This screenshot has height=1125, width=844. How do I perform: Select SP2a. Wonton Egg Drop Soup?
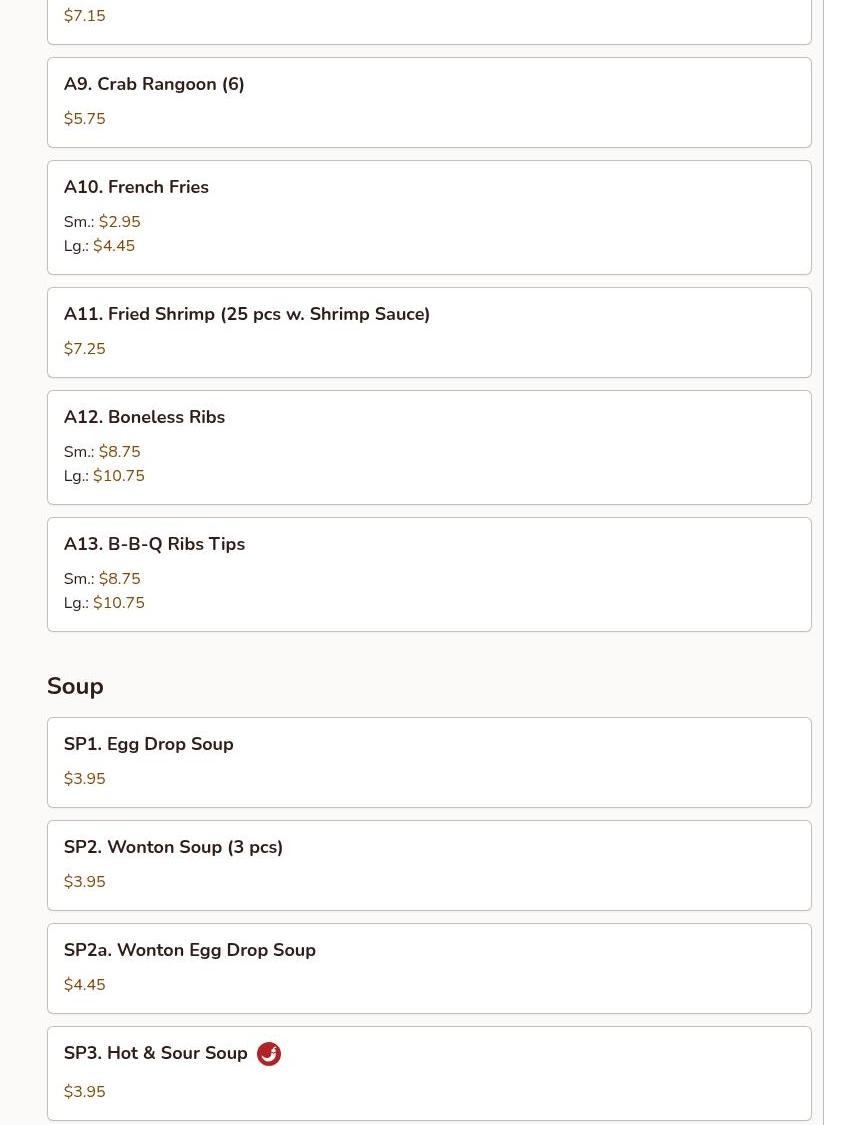[x=429, y=969]
